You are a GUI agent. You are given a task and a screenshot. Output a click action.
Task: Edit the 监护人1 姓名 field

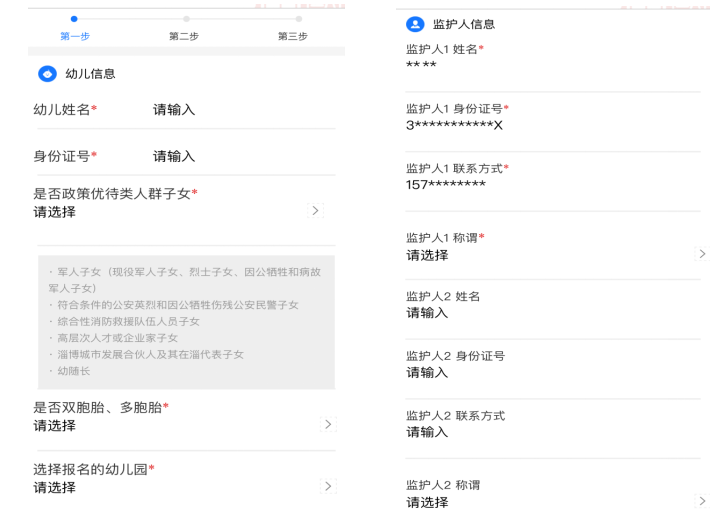coord(421,66)
